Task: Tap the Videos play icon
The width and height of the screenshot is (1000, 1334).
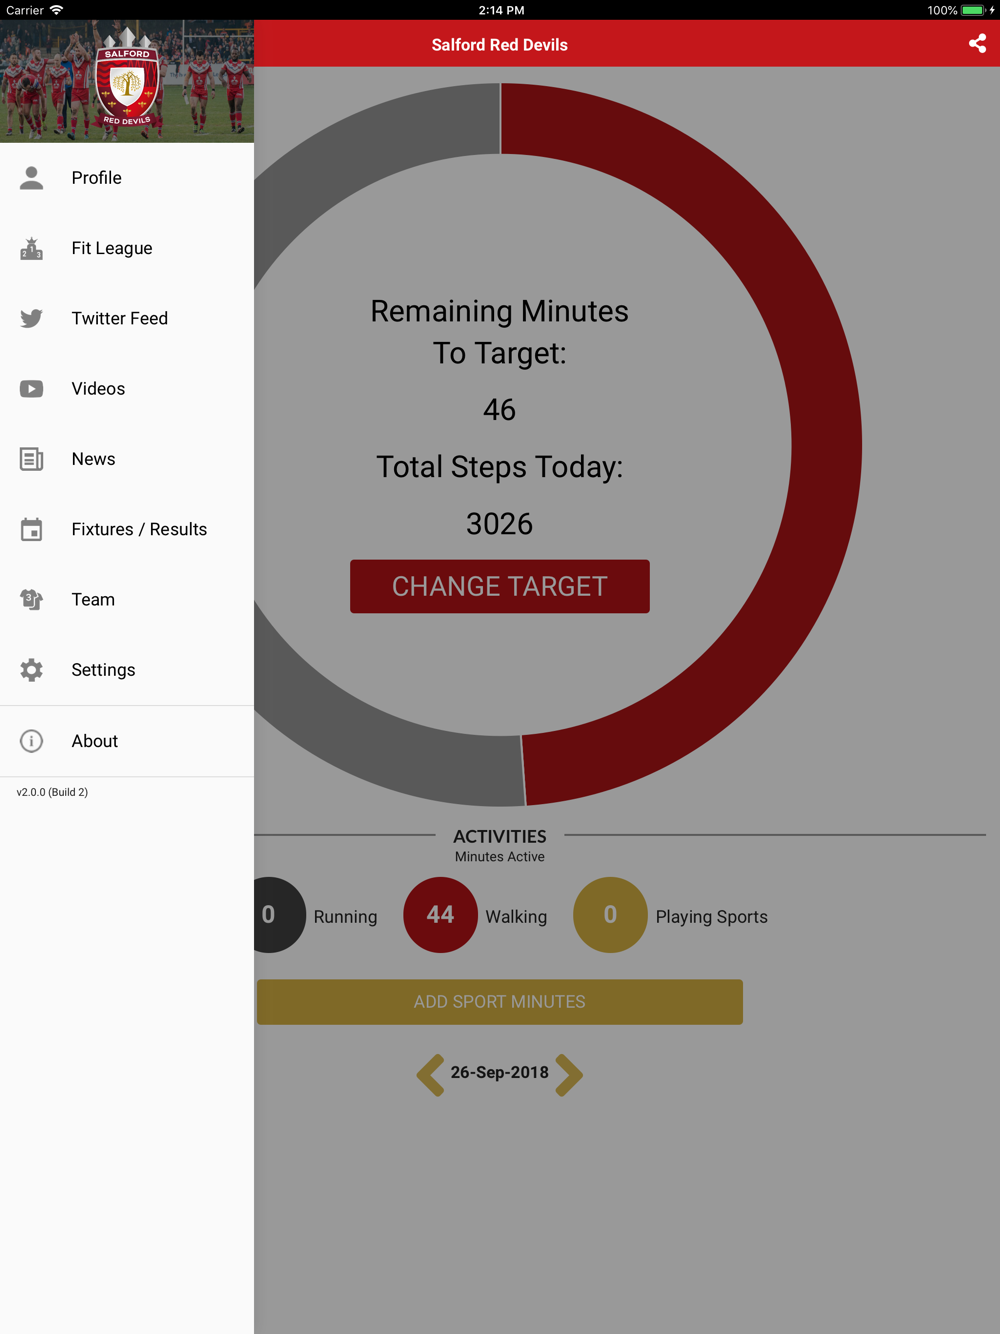Action: click(31, 389)
